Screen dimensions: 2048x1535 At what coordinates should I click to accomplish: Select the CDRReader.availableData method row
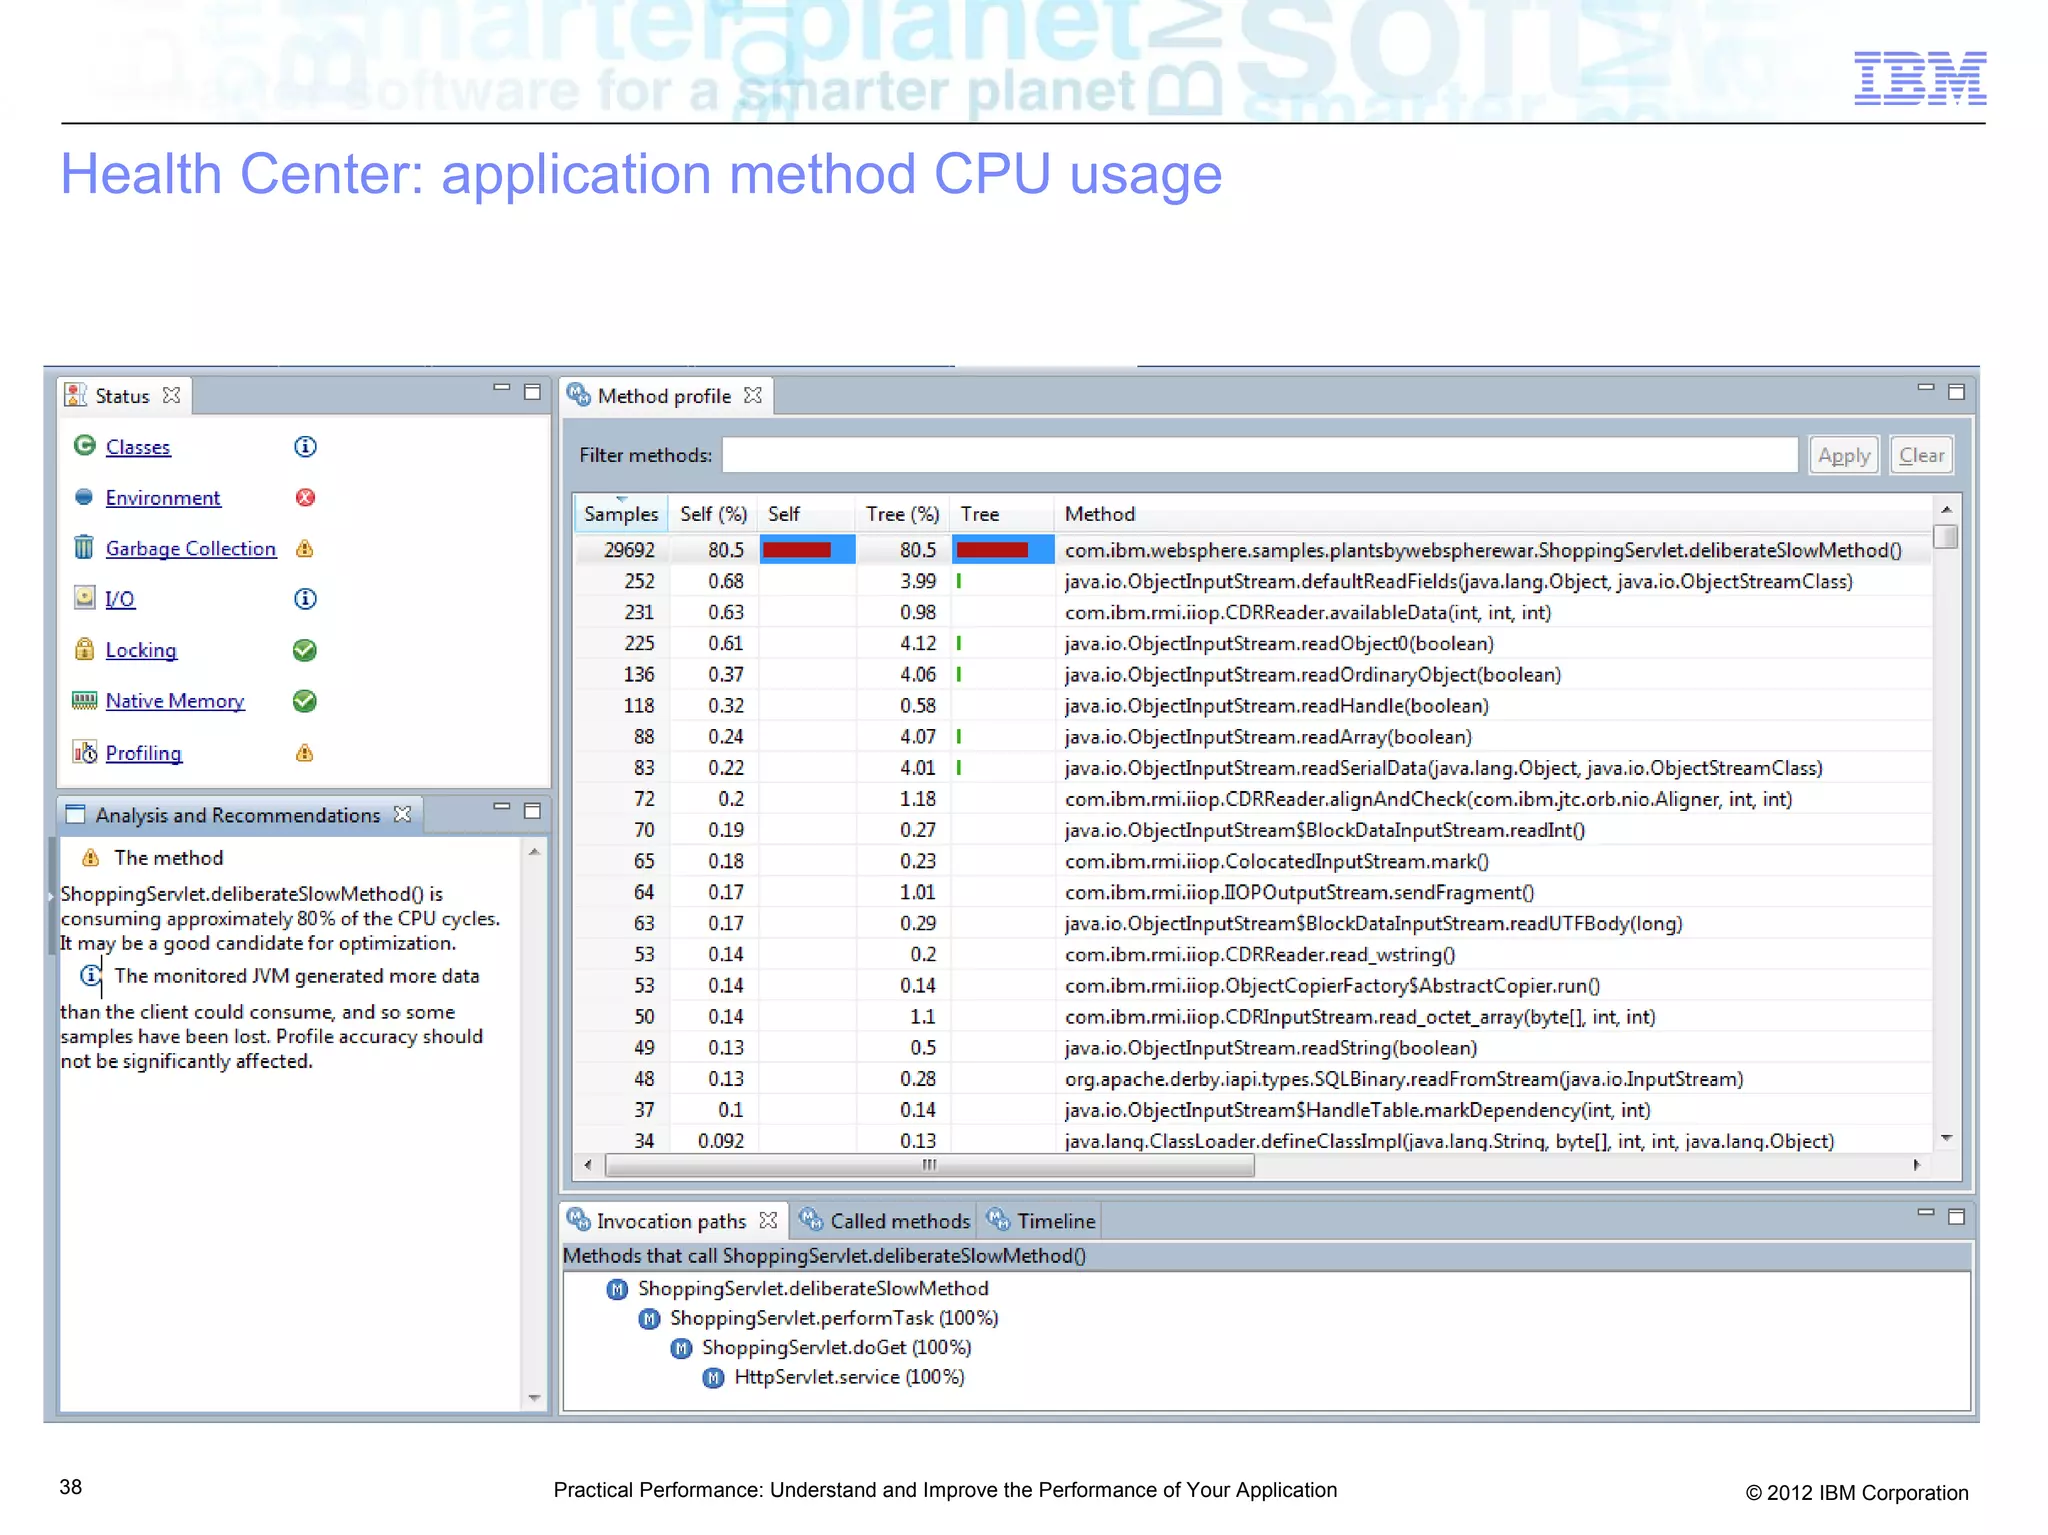pos(1253,612)
